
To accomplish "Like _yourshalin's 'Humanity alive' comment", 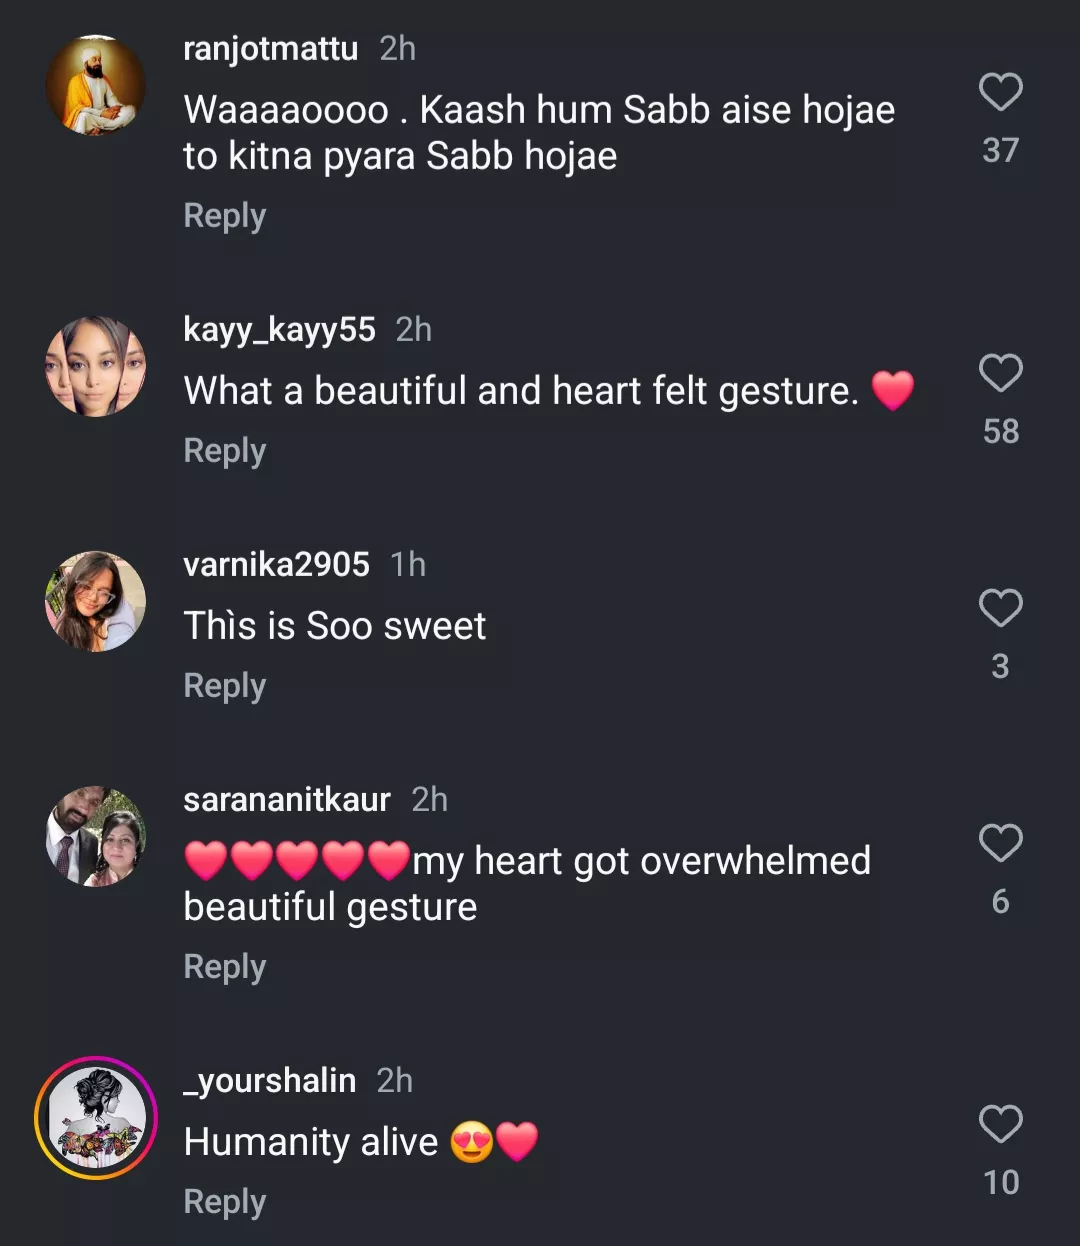I will click(1000, 1124).
